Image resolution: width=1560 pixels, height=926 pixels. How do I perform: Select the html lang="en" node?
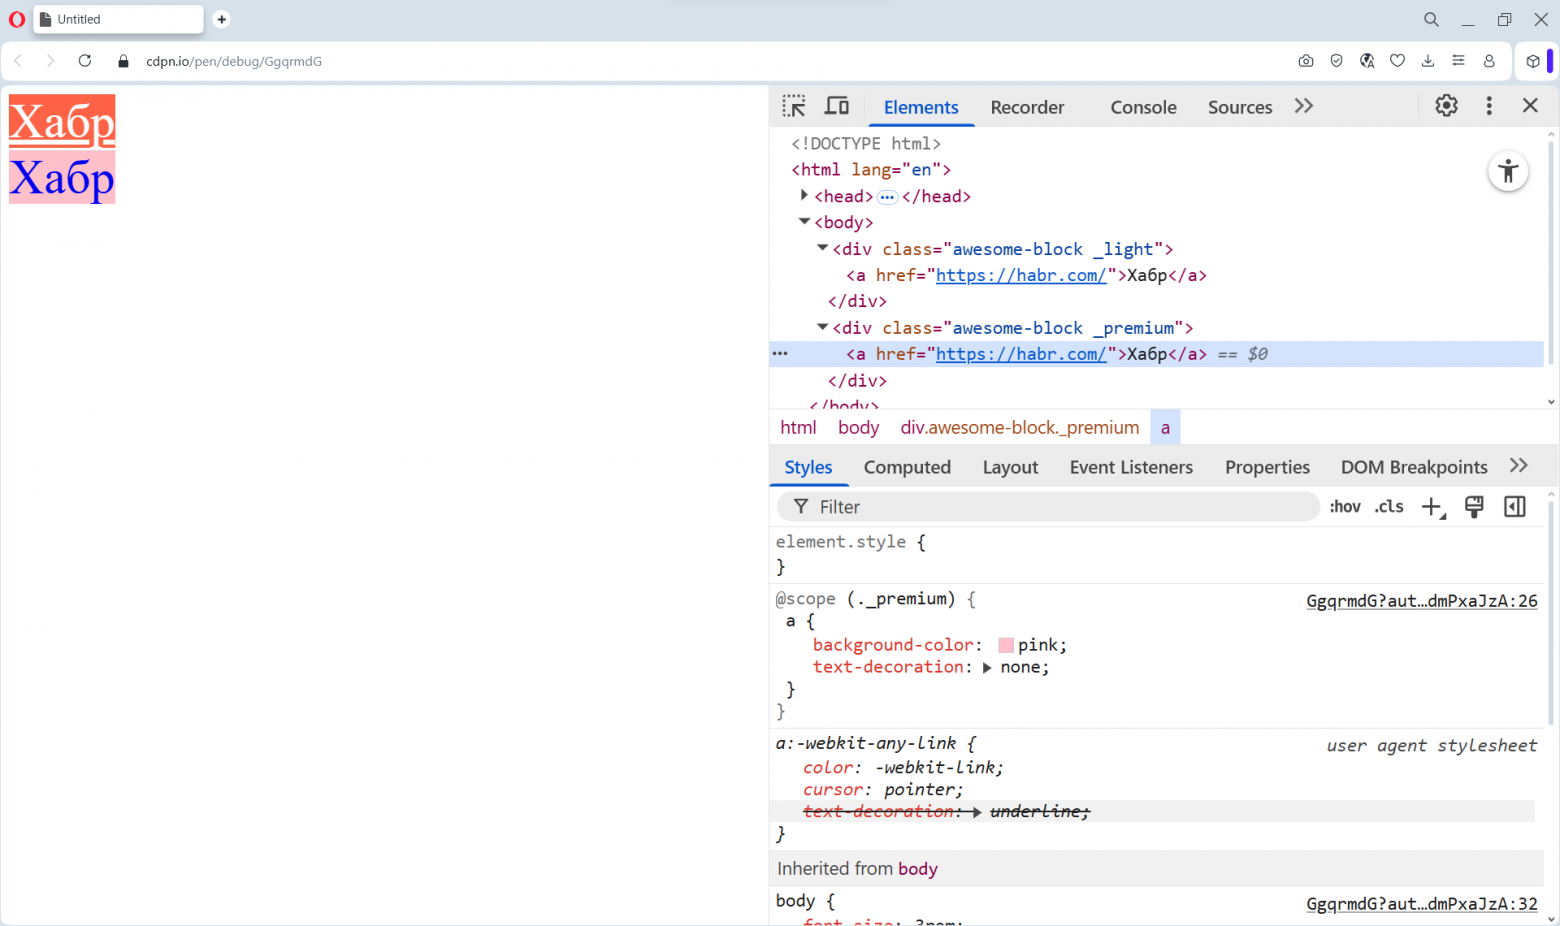(x=871, y=170)
